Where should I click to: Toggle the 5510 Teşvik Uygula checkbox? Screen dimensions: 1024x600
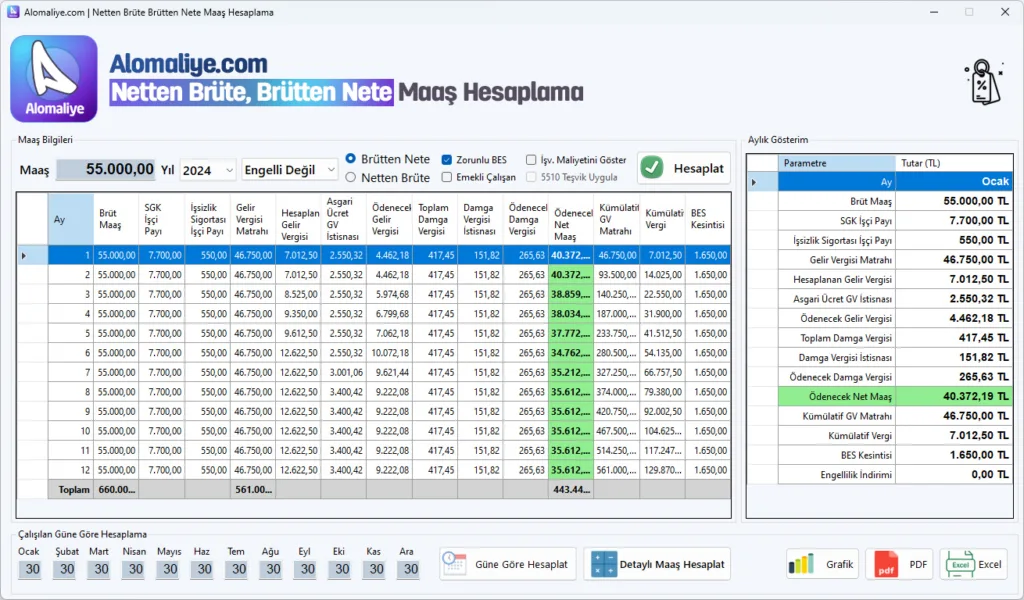[x=531, y=177]
